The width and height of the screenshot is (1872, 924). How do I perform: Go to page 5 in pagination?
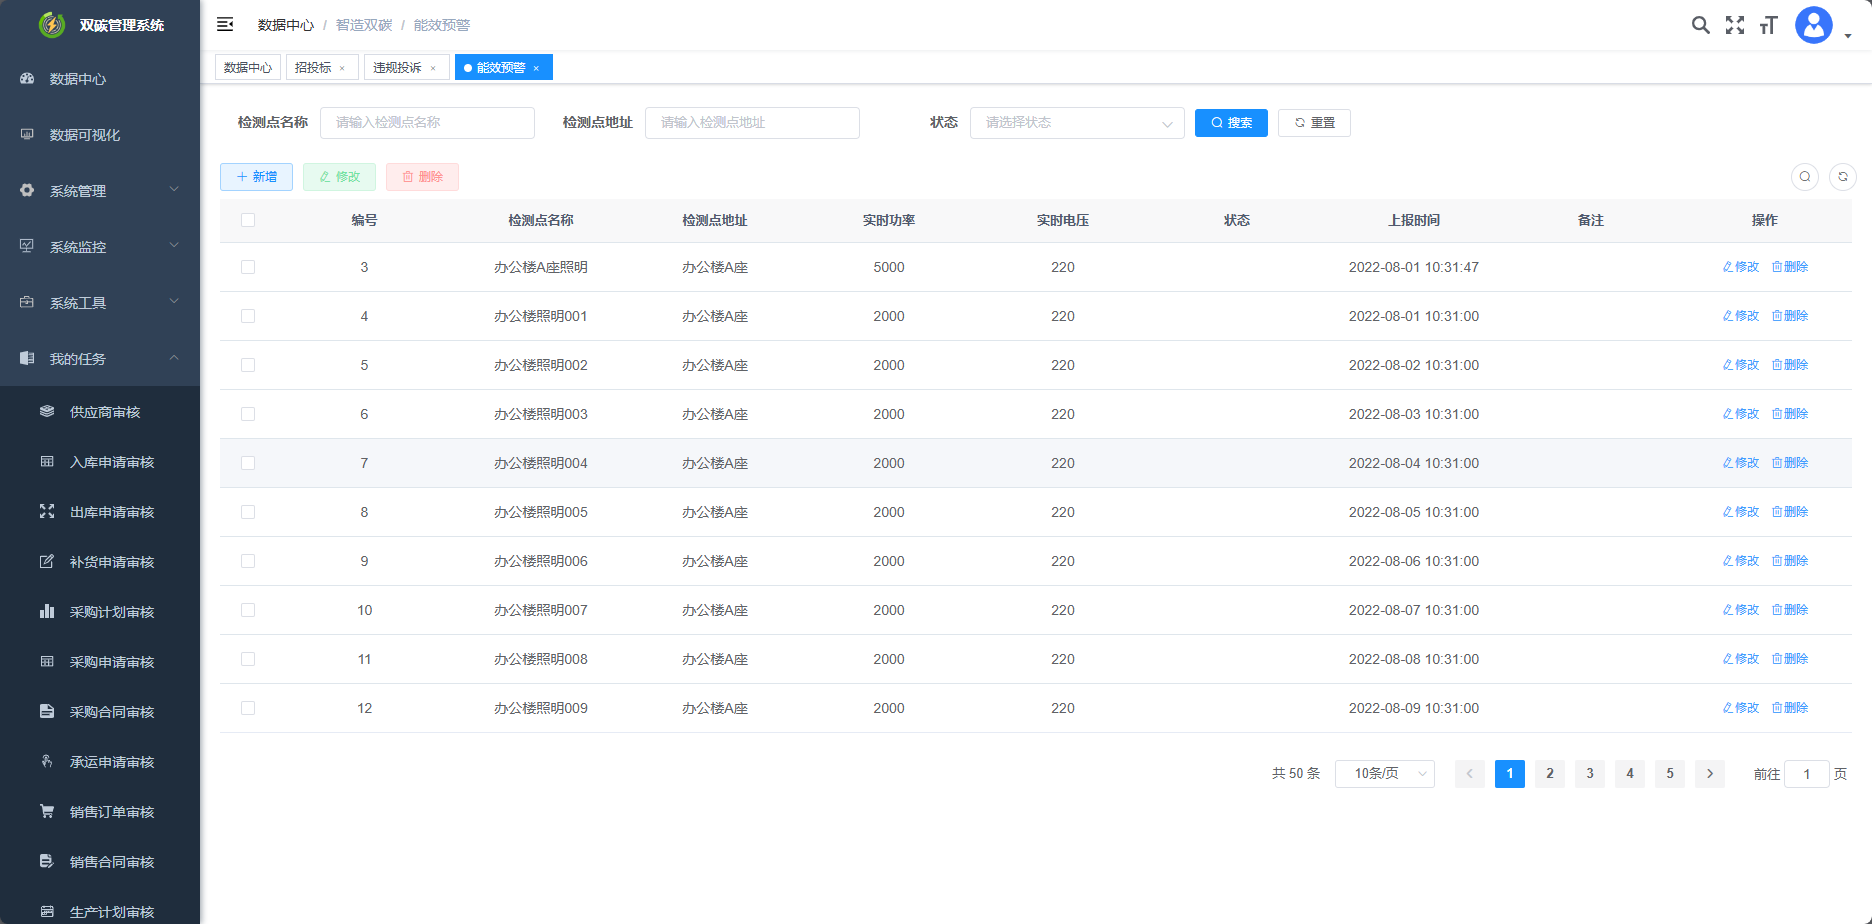(1670, 774)
